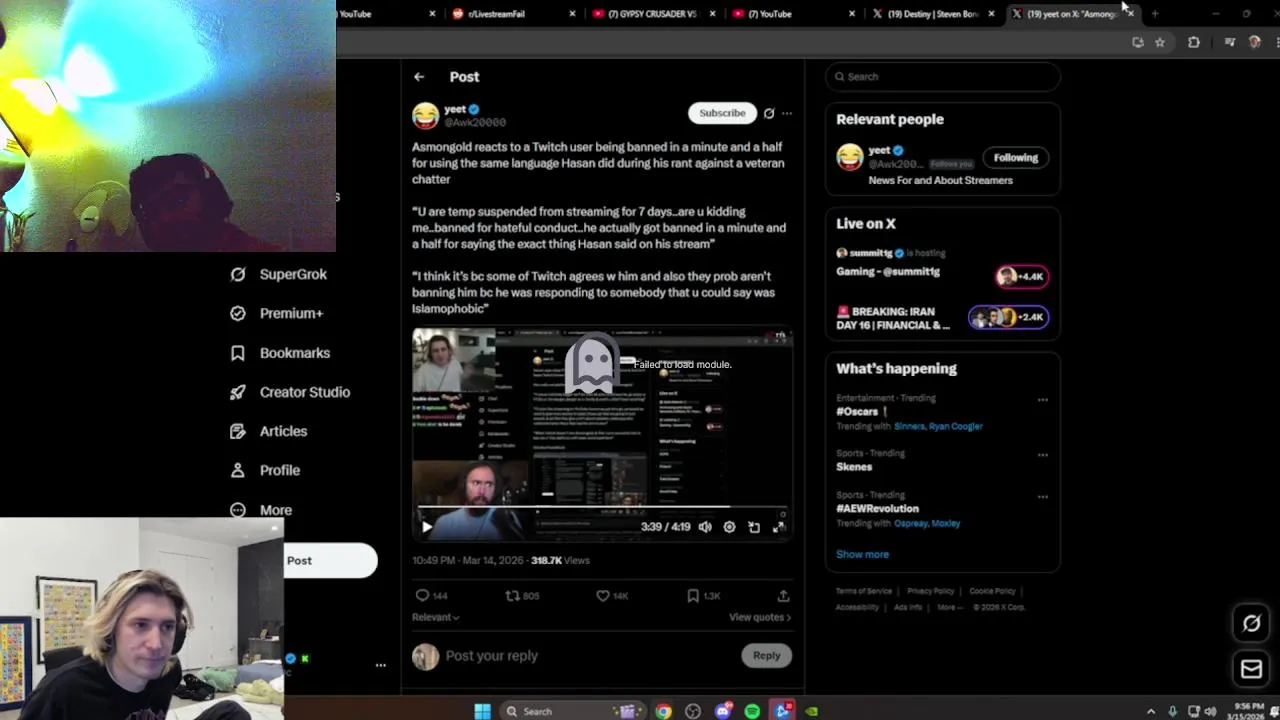Image resolution: width=1280 pixels, height=720 pixels.
Task: Open options for the Skenes trend
Action: [1042, 455]
